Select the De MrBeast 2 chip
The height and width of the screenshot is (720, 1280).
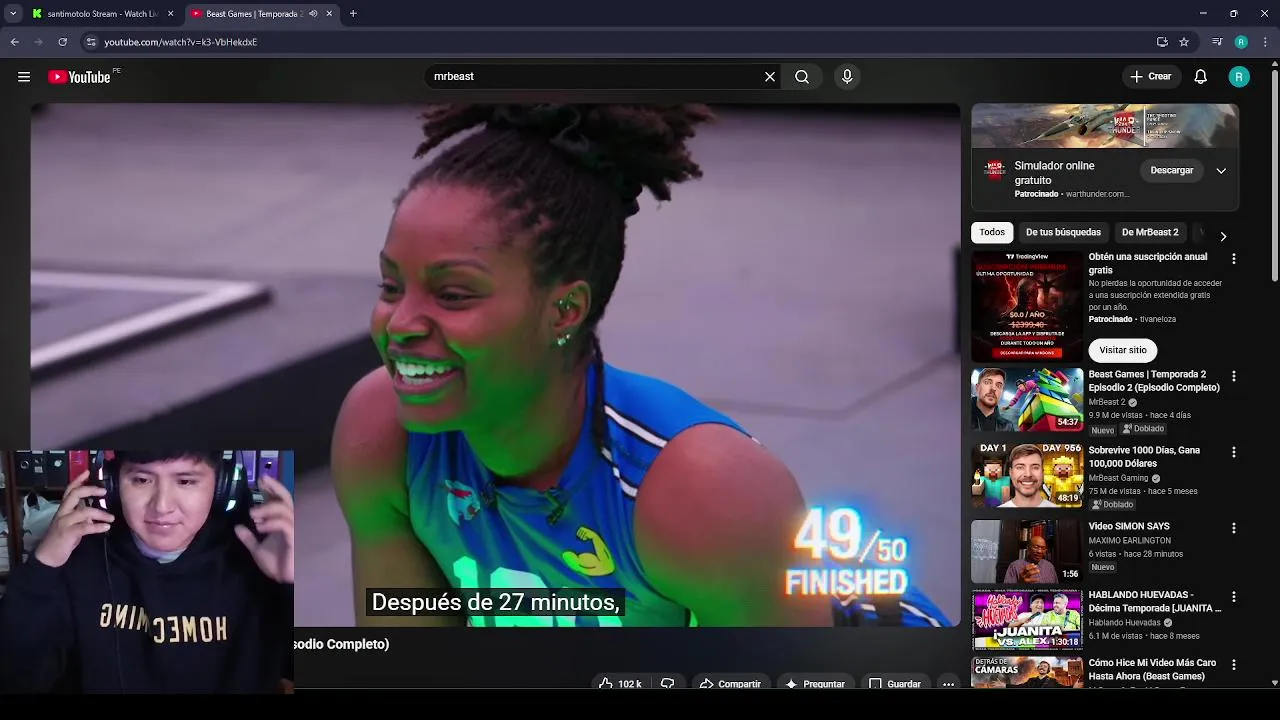(x=1150, y=232)
